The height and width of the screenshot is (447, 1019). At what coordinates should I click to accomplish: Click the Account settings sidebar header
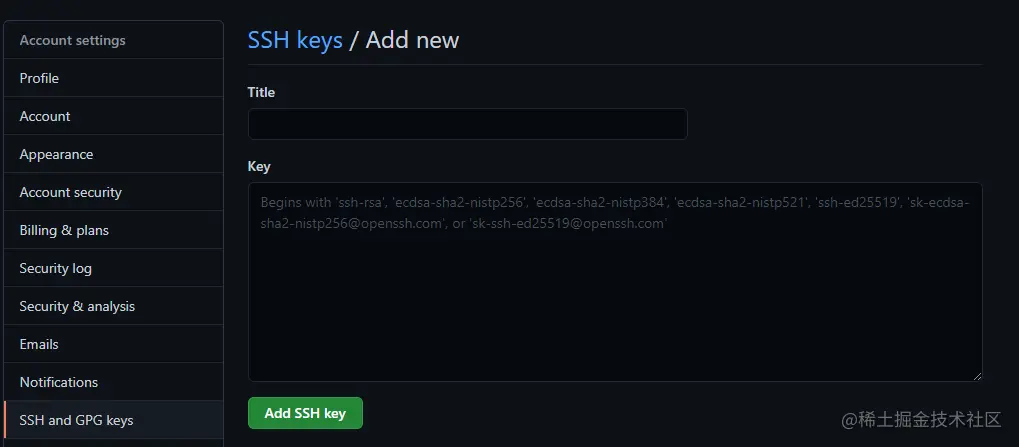73,40
